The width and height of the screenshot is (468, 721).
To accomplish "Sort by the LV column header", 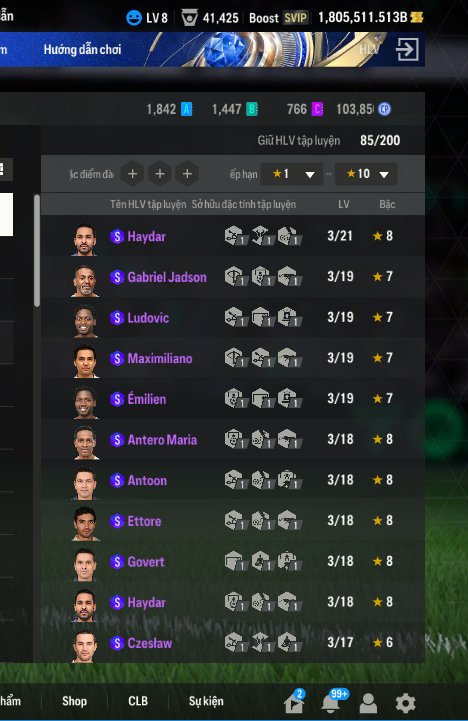I will click(344, 204).
